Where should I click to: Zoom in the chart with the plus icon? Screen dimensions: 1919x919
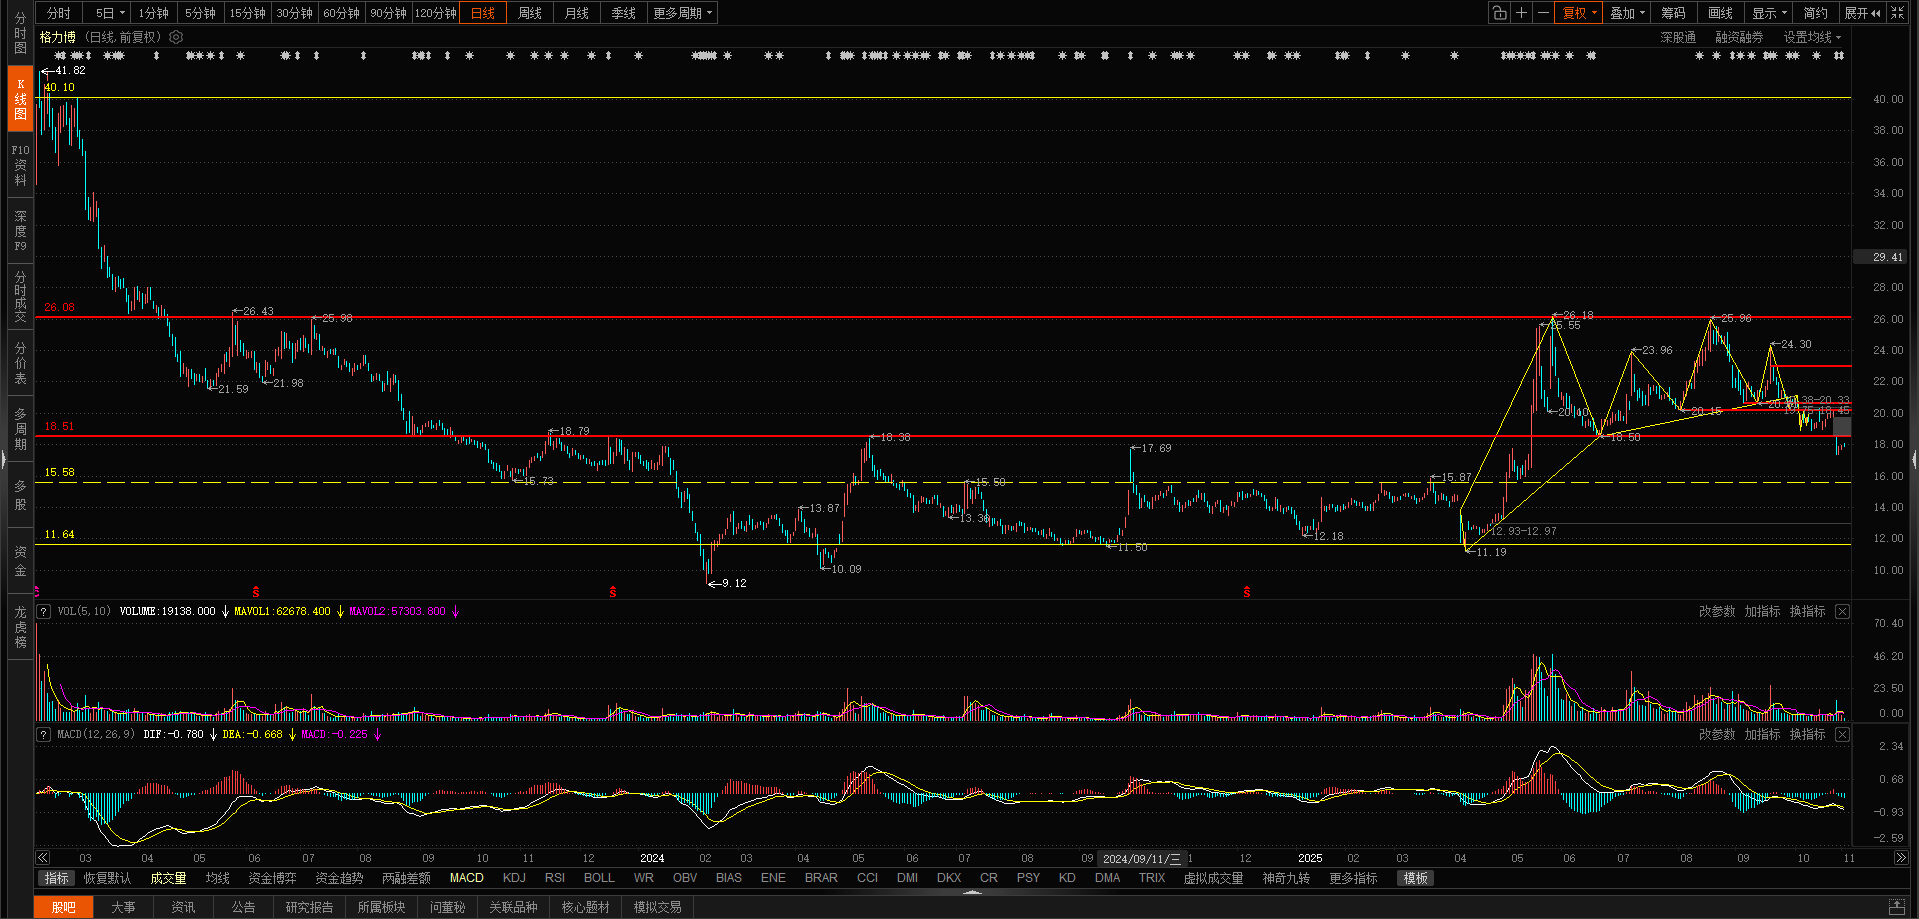click(x=1521, y=13)
